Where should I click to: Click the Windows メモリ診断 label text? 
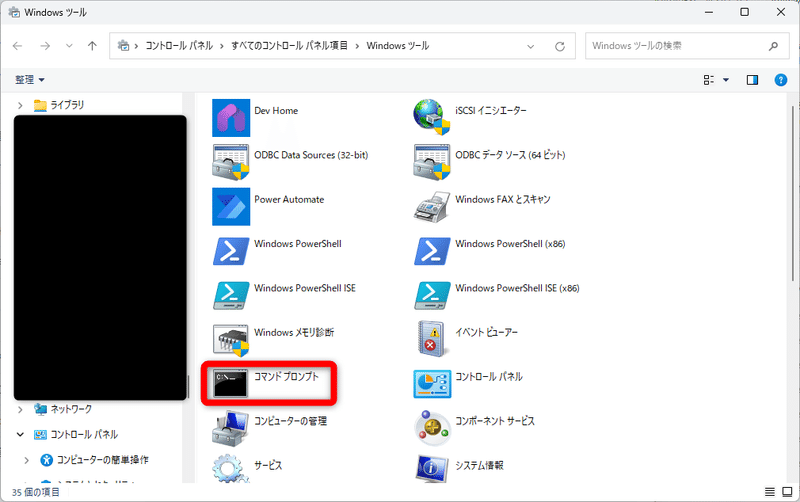point(294,332)
